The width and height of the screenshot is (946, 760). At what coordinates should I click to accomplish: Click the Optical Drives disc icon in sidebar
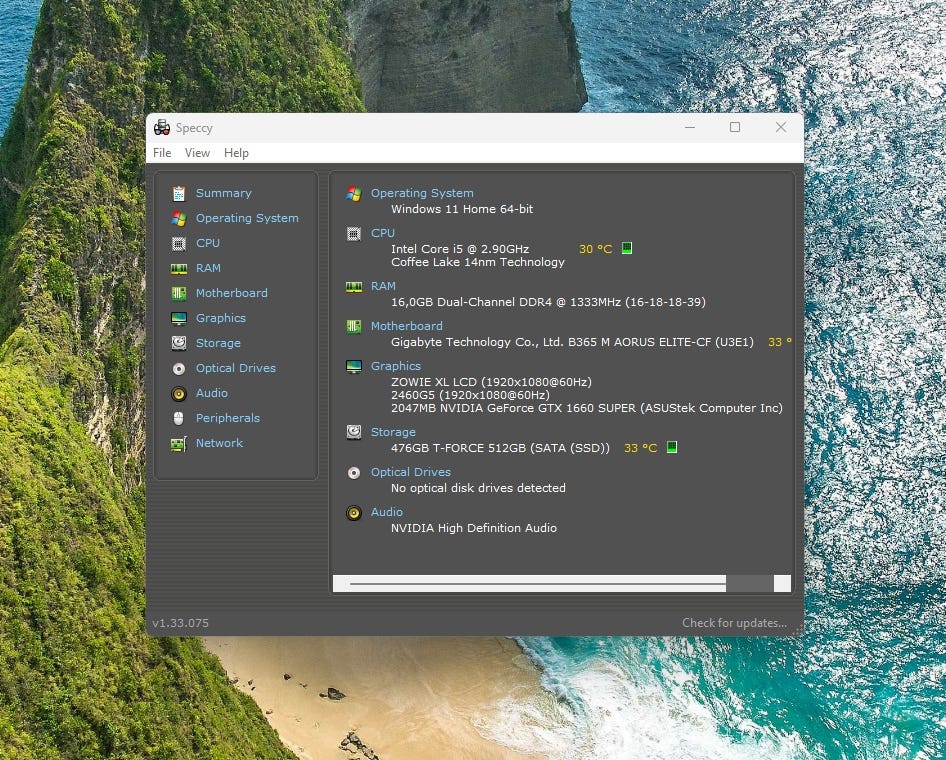[x=179, y=368]
